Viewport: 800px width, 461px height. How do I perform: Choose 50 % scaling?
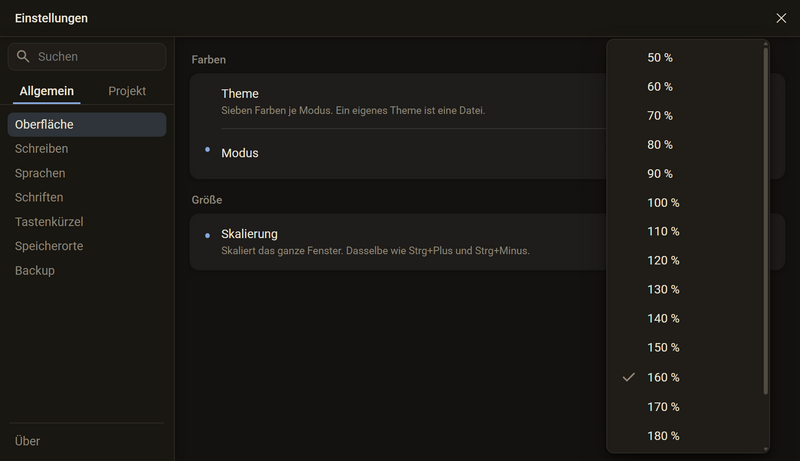click(x=685, y=58)
